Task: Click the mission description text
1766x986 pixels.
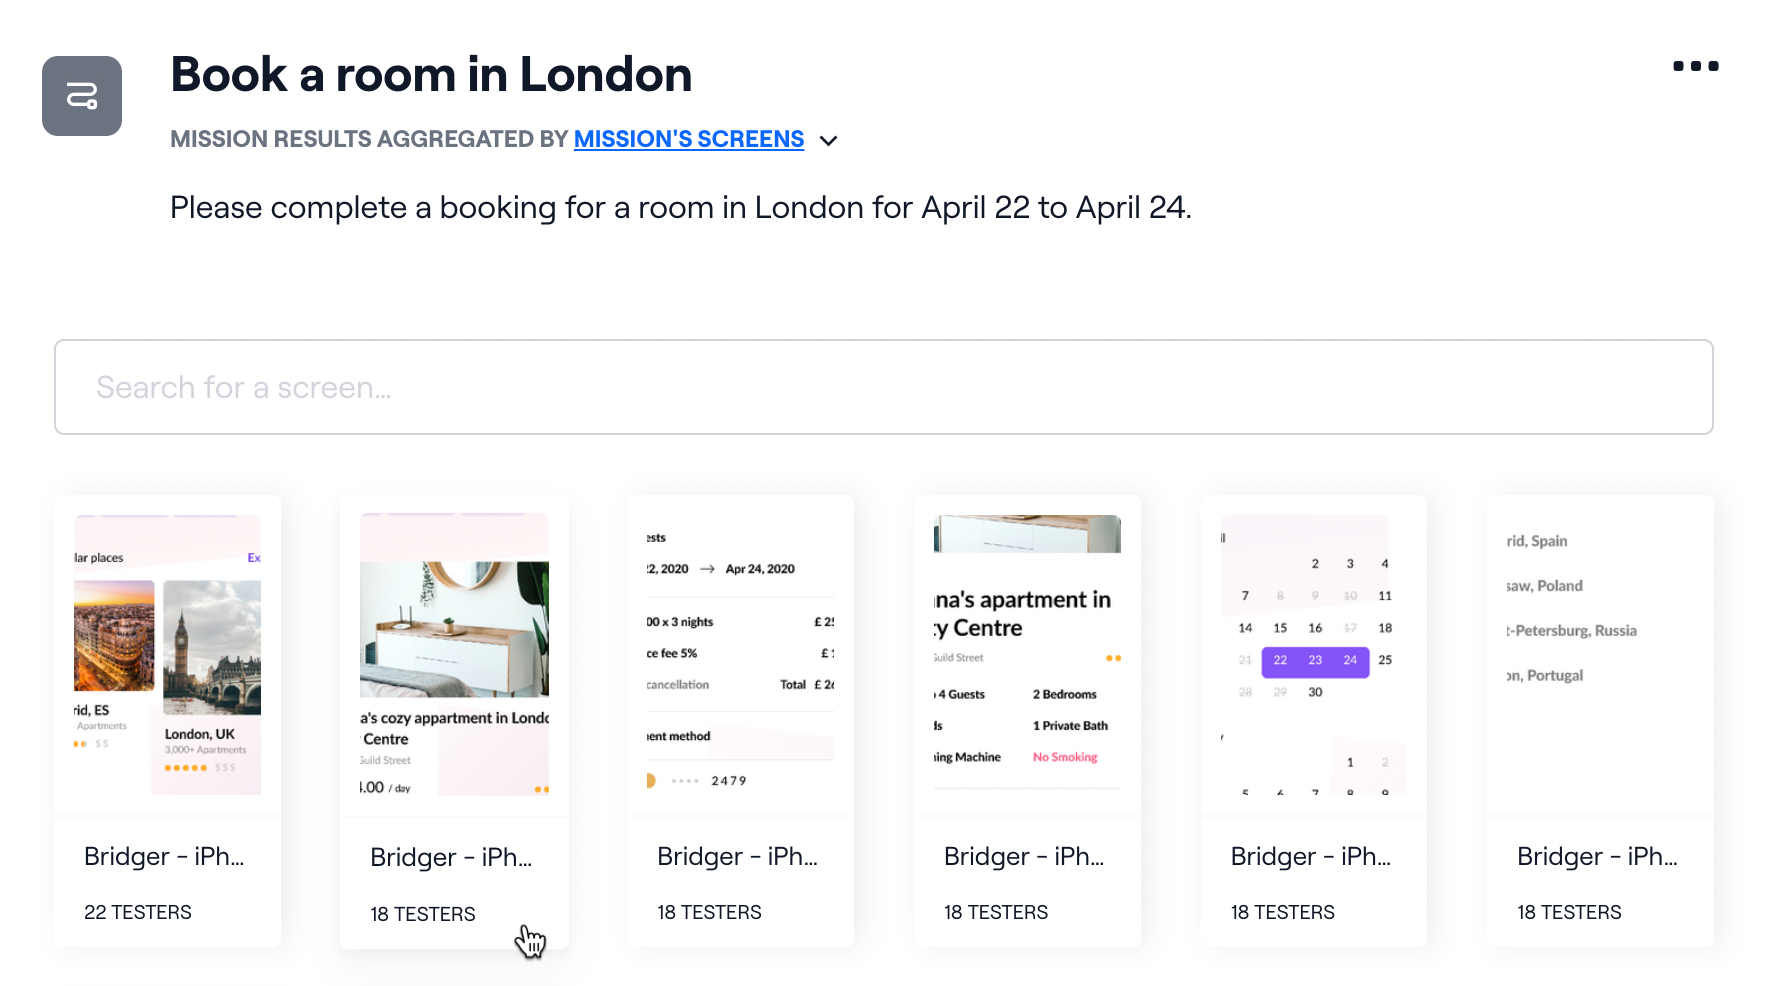Action: pos(680,208)
